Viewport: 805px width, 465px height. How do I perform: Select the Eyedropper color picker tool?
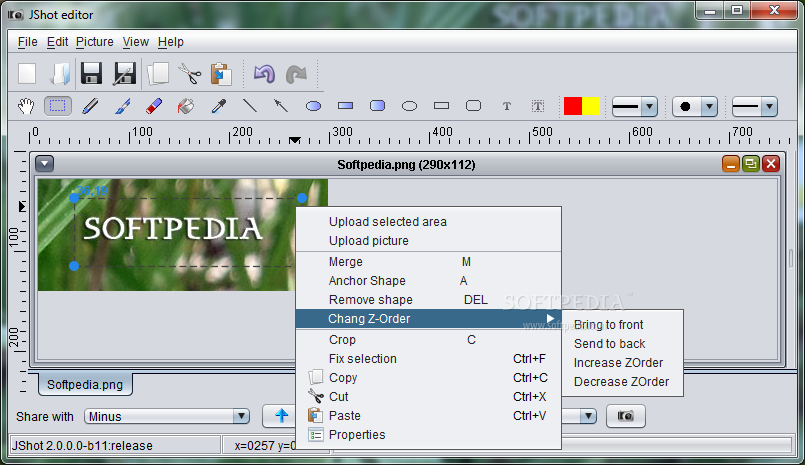(x=218, y=106)
